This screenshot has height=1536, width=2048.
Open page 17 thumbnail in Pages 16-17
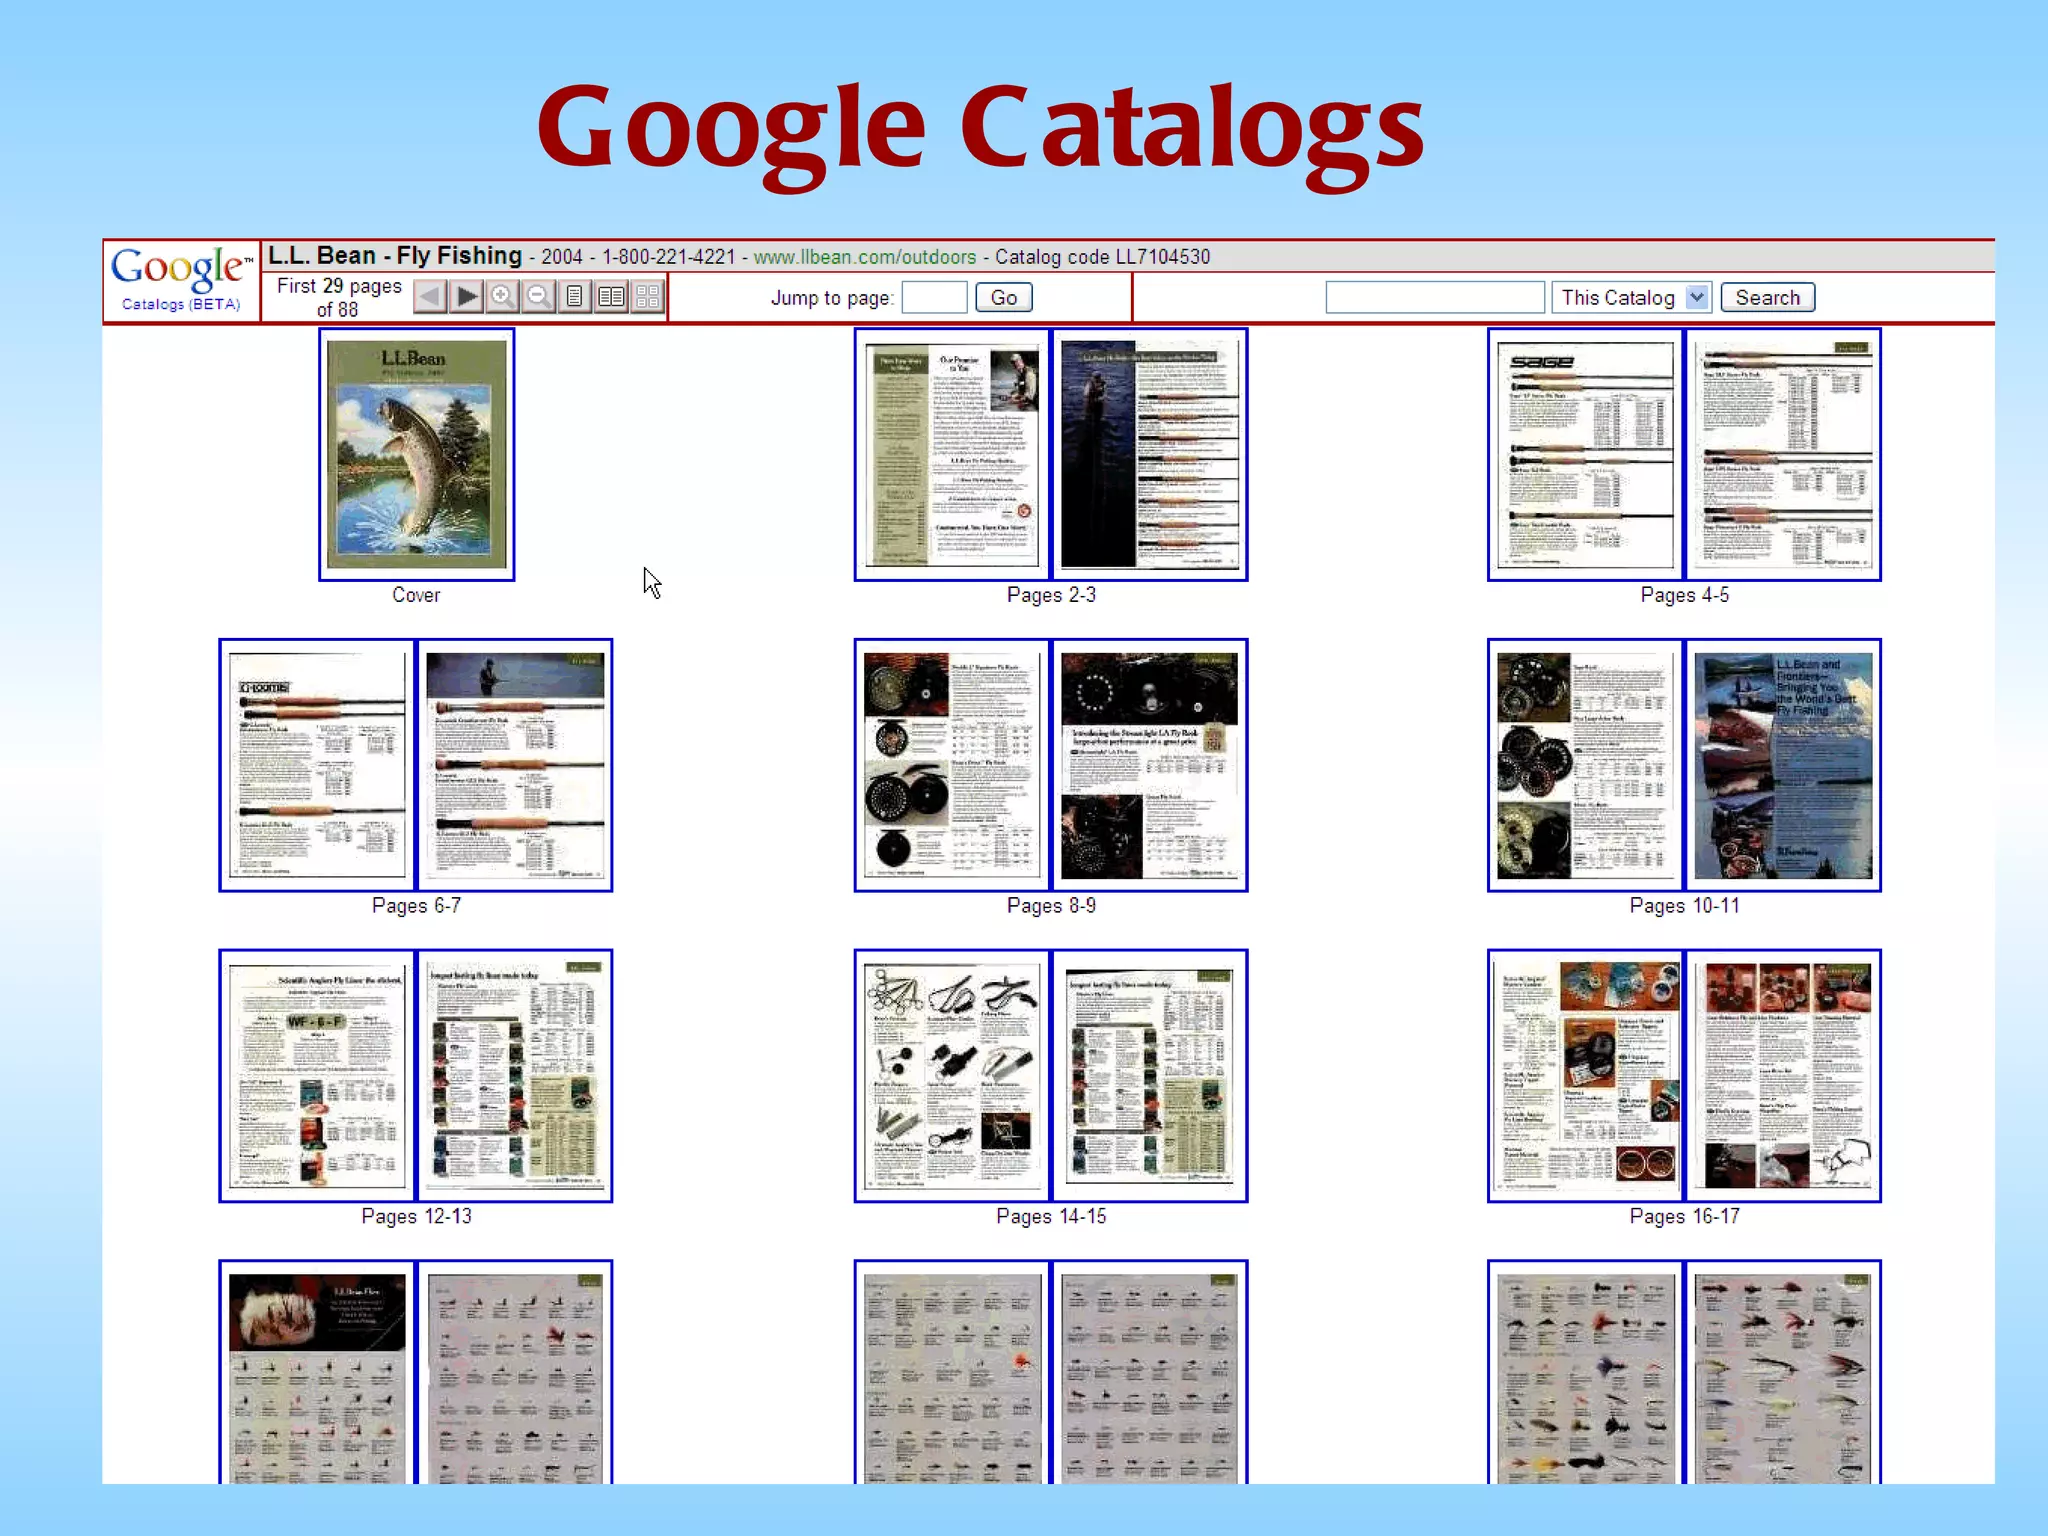pyautogui.click(x=1784, y=1076)
